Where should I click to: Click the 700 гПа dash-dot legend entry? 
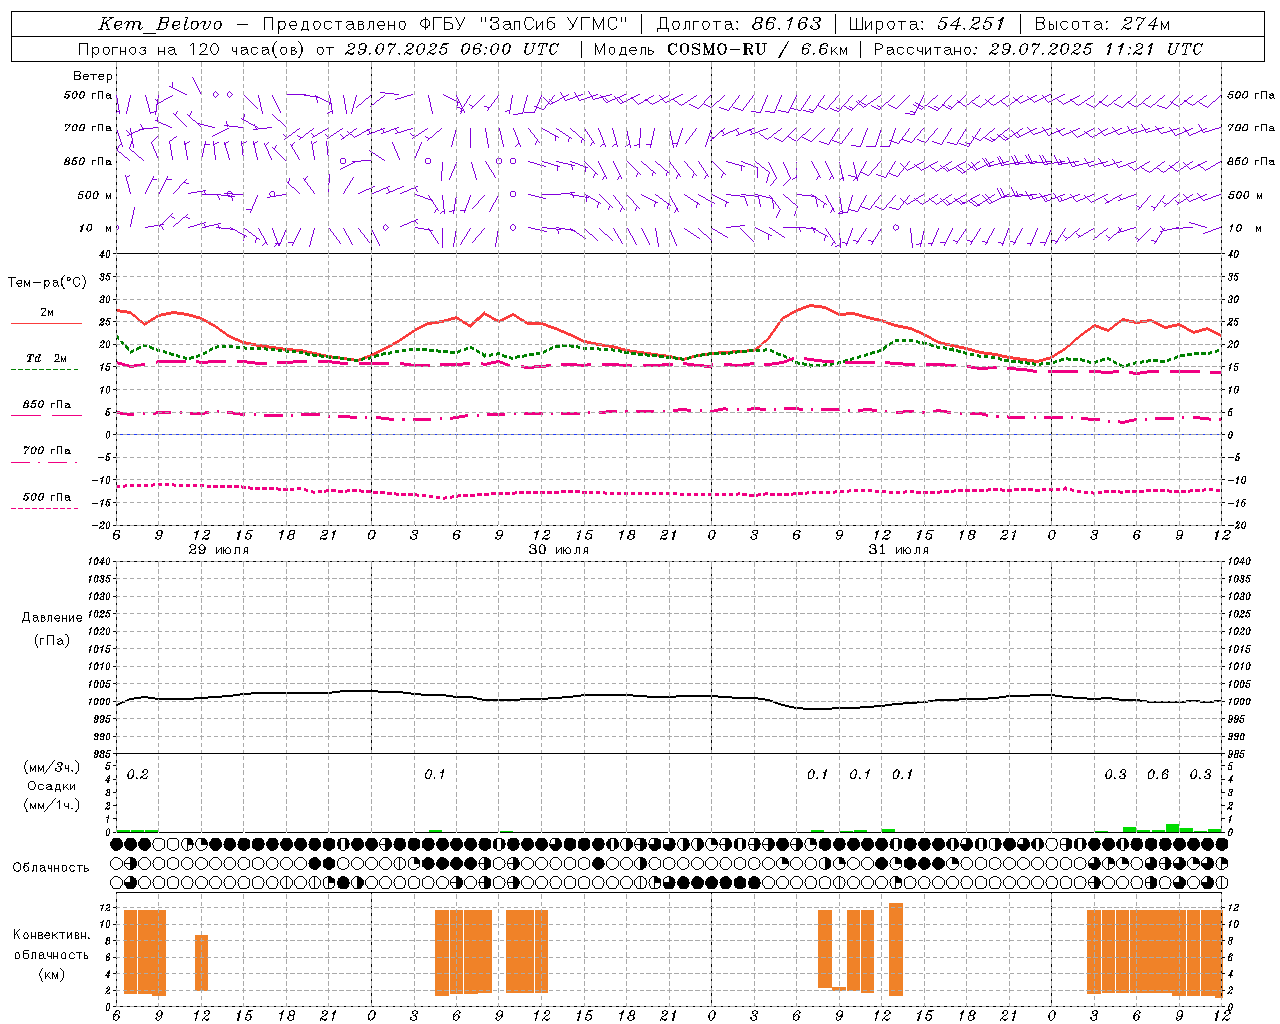(46, 455)
